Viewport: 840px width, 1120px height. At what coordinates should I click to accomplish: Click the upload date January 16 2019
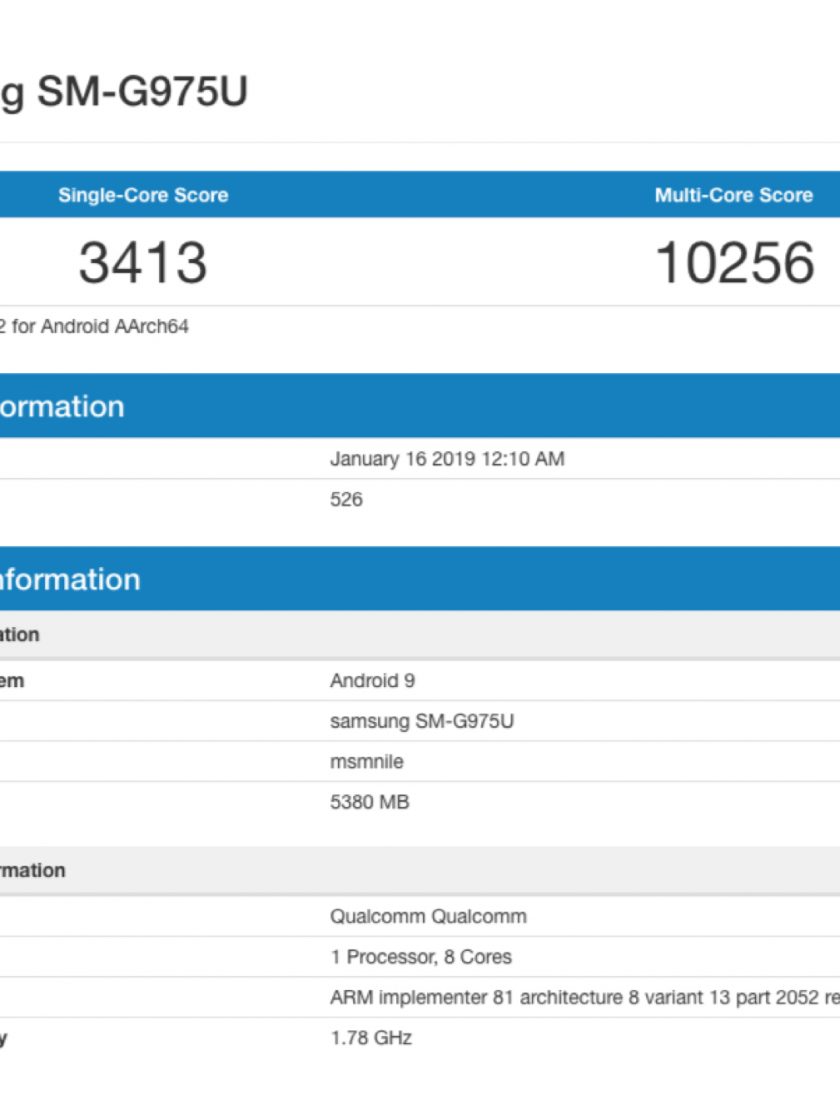447,459
